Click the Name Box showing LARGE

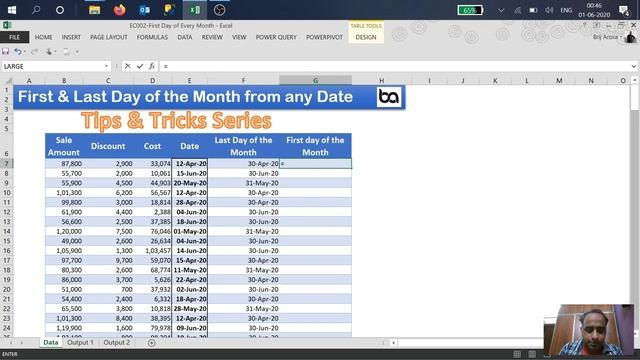point(52,66)
